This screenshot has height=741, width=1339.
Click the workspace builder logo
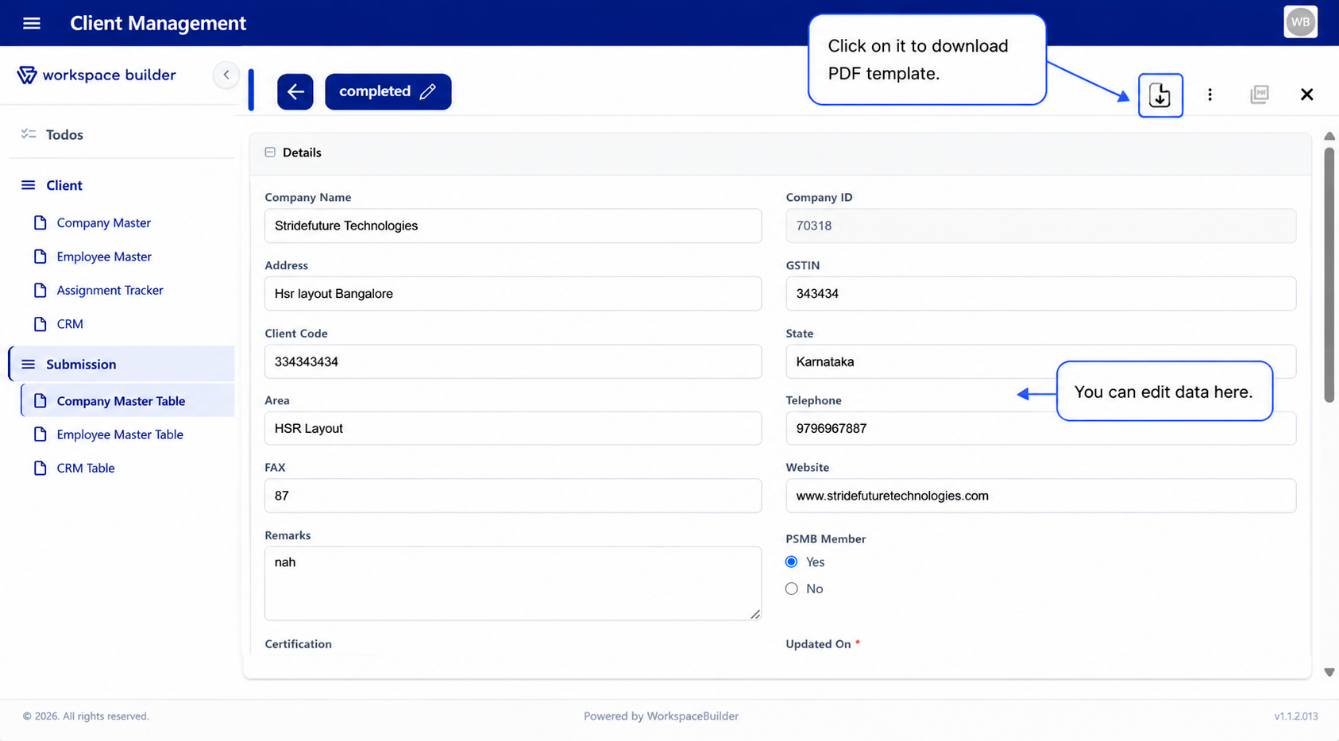click(97, 75)
